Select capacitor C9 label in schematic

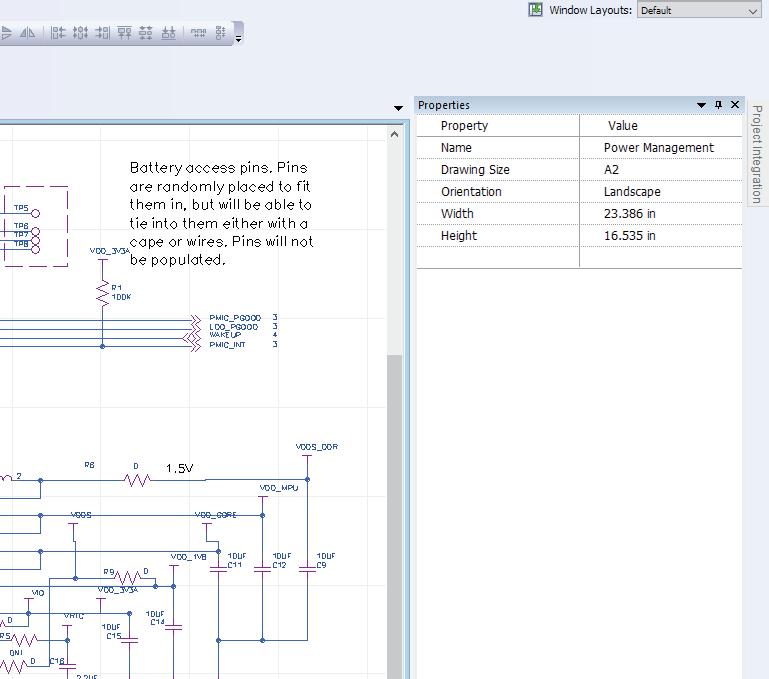pos(321,565)
